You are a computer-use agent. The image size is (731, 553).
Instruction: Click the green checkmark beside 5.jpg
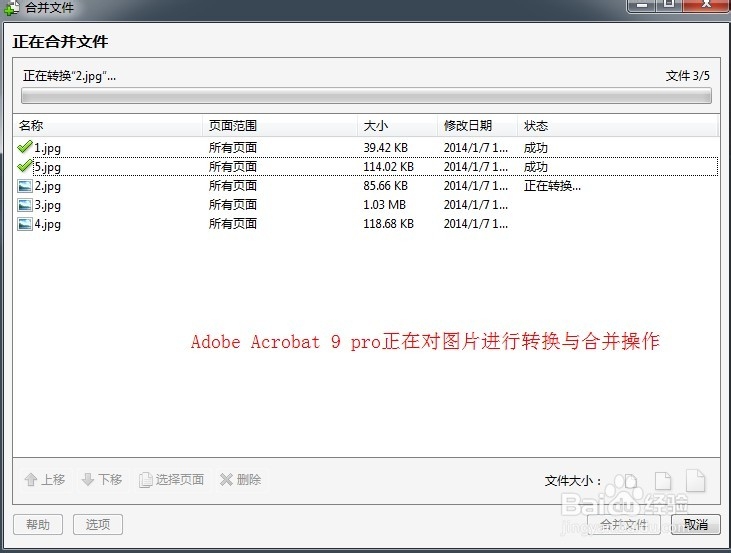coord(25,166)
